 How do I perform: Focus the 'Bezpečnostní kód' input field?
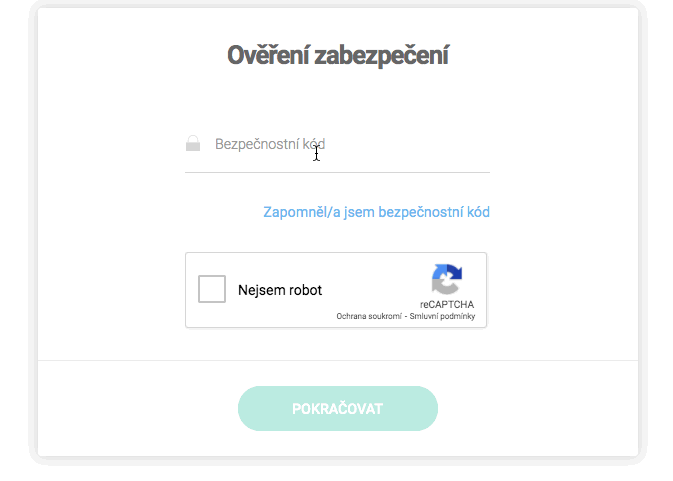click(x=340, y=144)
